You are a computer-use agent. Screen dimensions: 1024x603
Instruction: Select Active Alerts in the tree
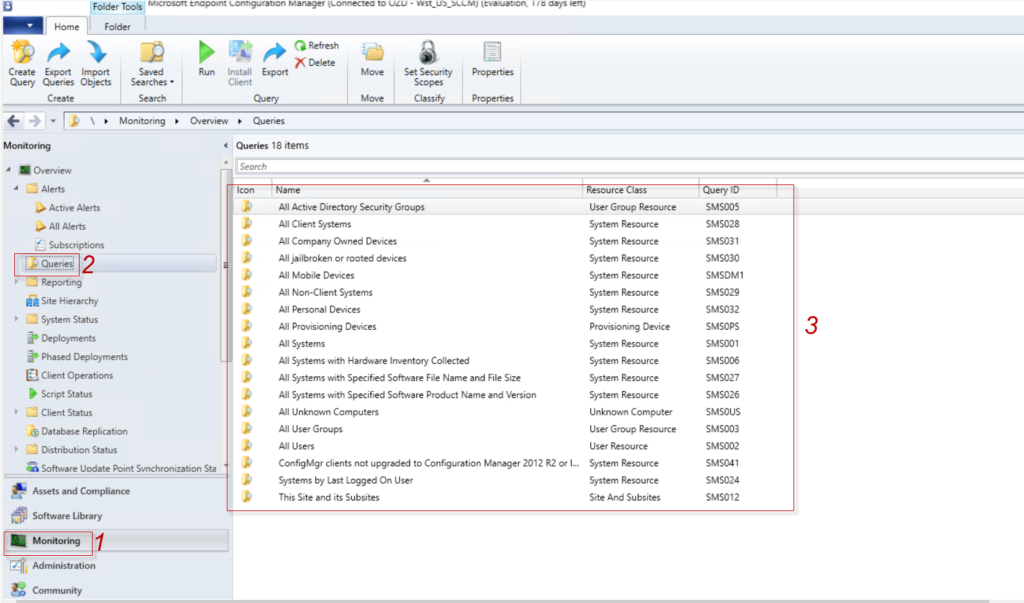(x=74, y=208)
